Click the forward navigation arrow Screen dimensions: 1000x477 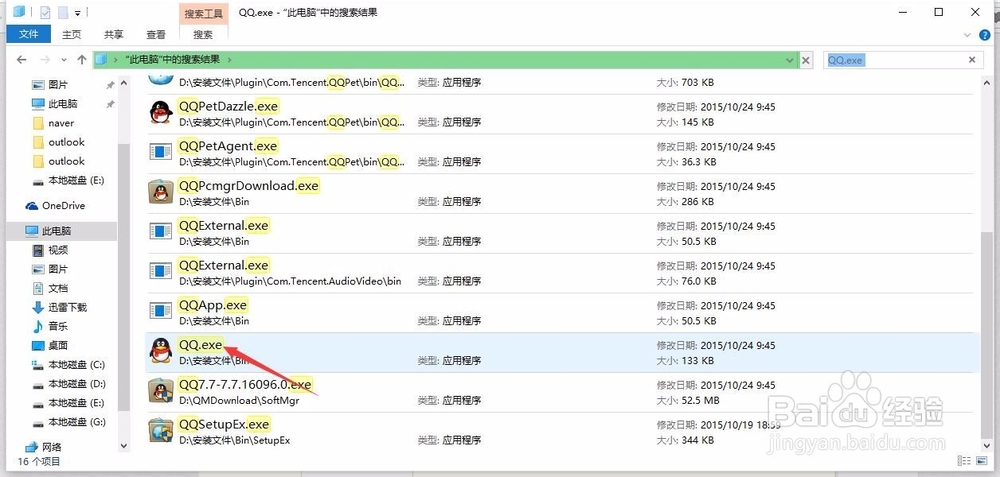pos(45,60)
